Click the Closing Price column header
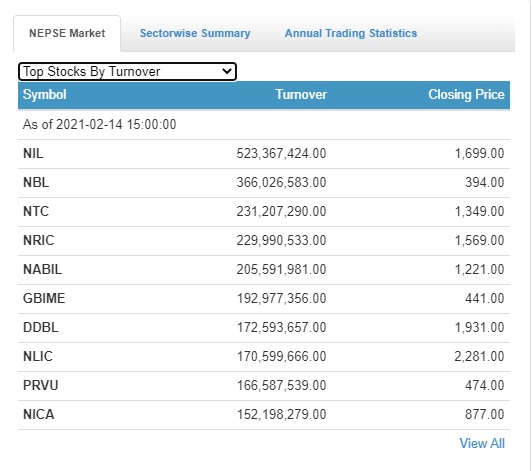This screenshot has height=471, width=532. [466, 94]
